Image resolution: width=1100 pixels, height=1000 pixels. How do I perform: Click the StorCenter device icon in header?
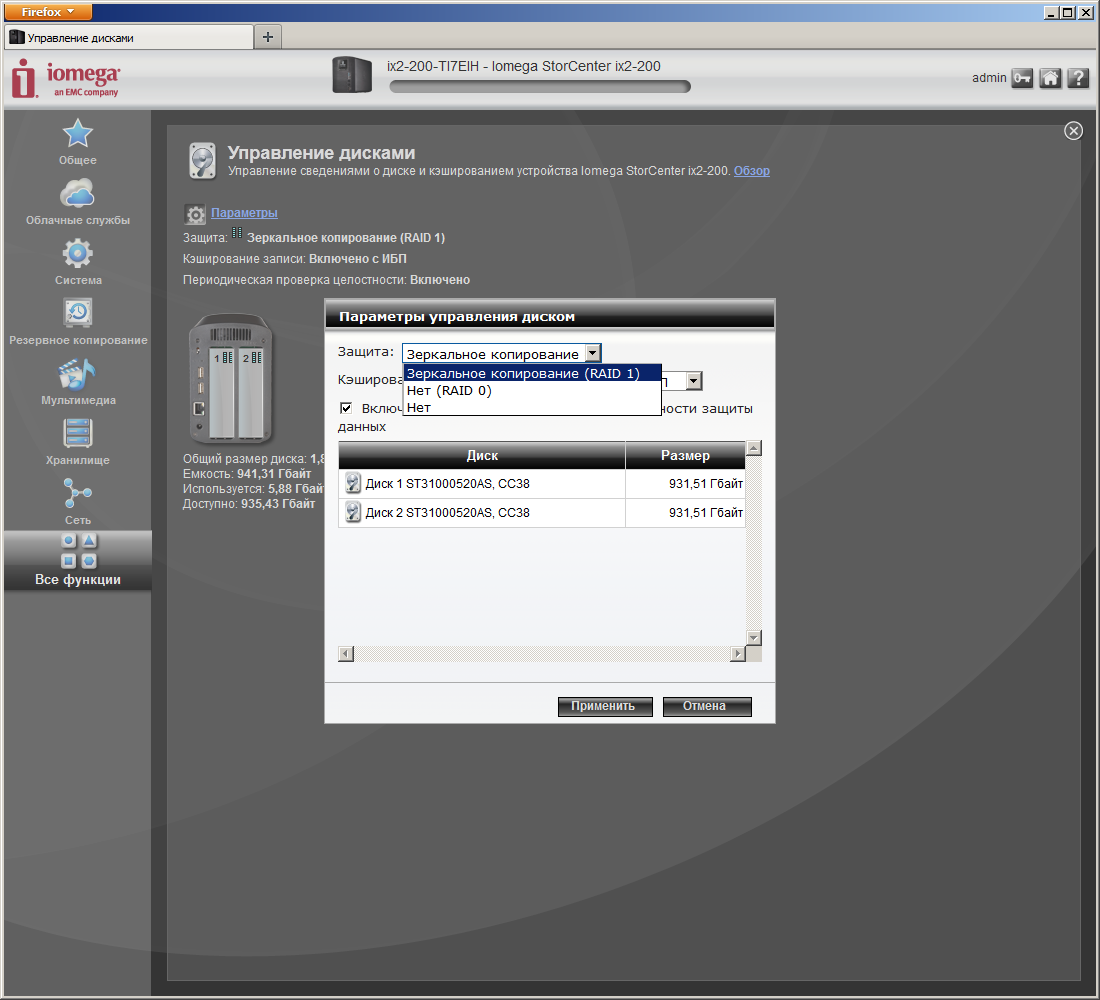point(352,75)
